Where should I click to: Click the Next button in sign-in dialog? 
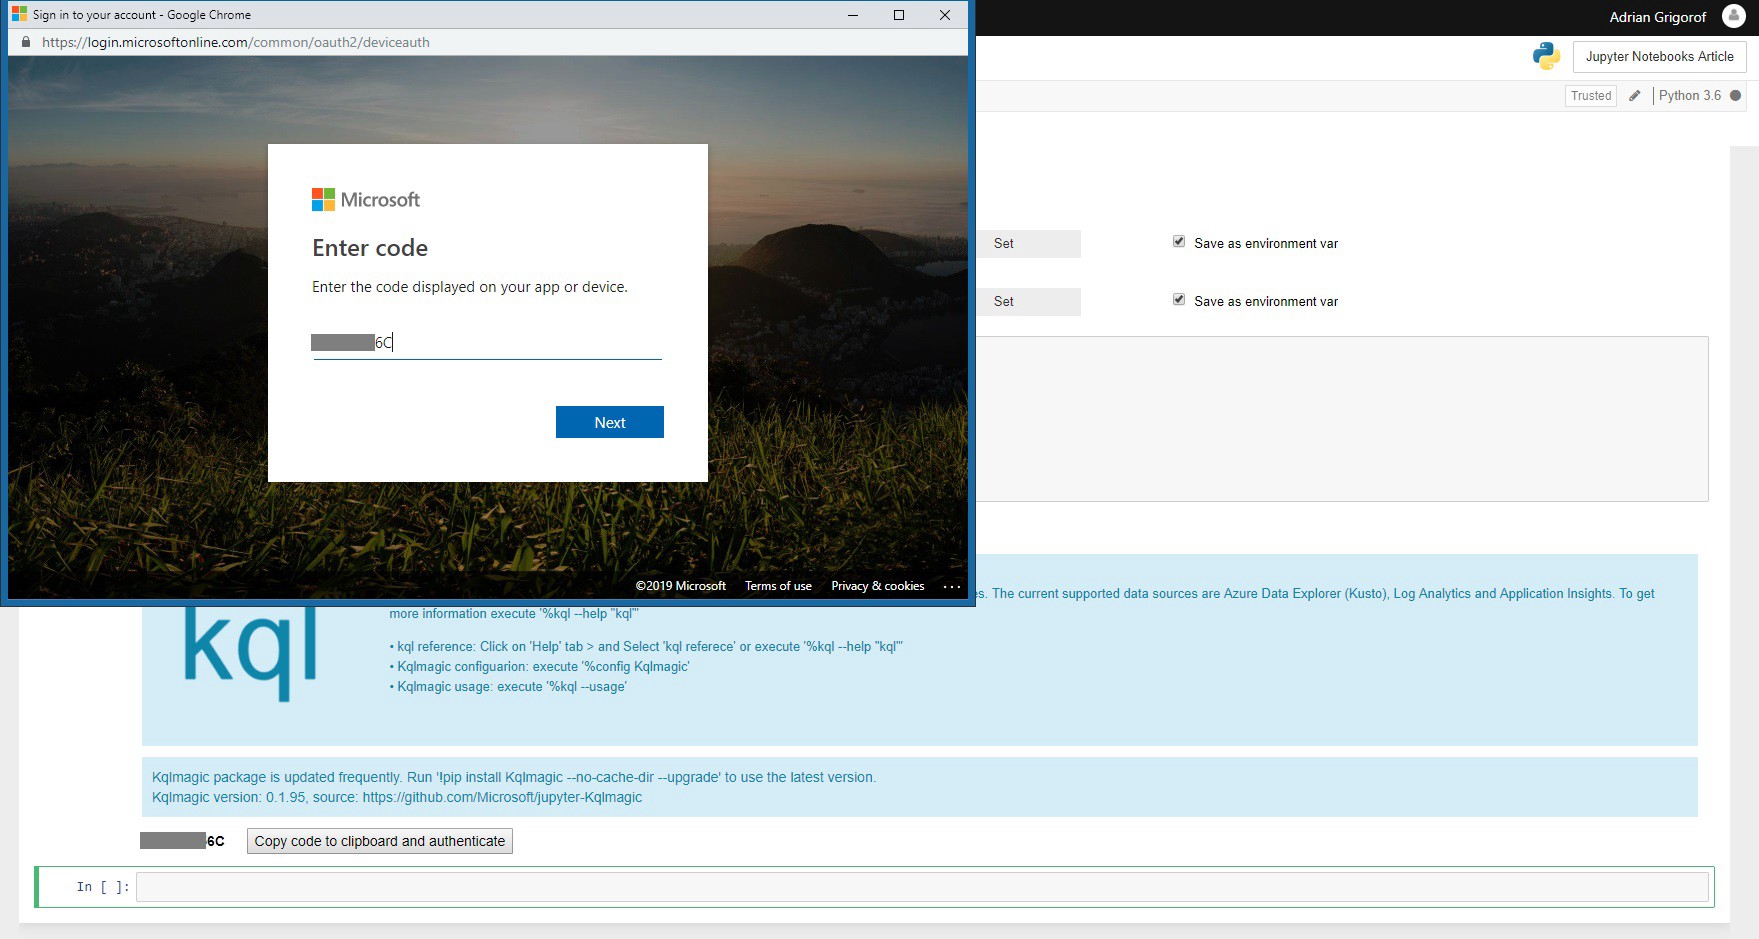point(609,422)
